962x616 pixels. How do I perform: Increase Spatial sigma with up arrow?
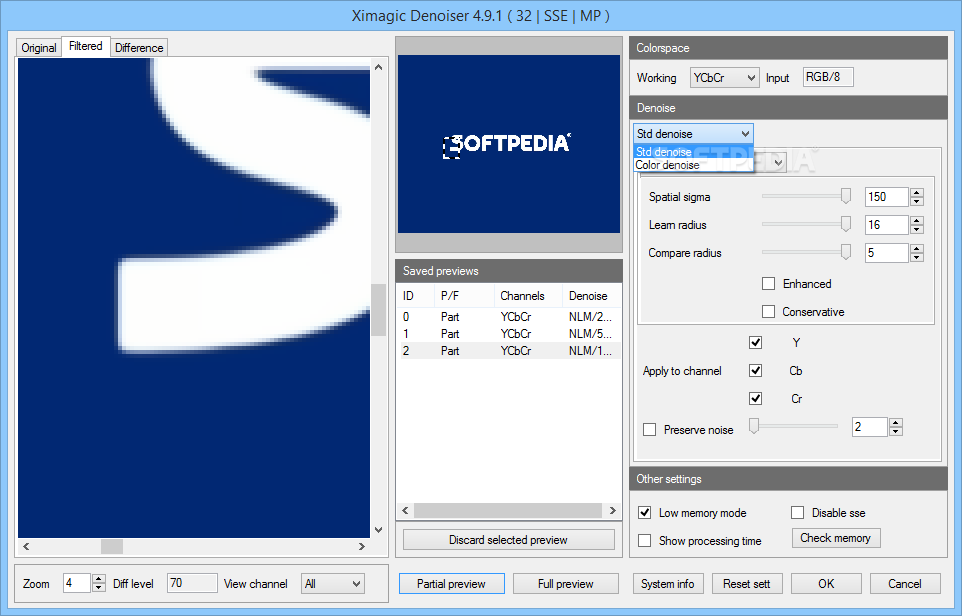pos(917,193)
